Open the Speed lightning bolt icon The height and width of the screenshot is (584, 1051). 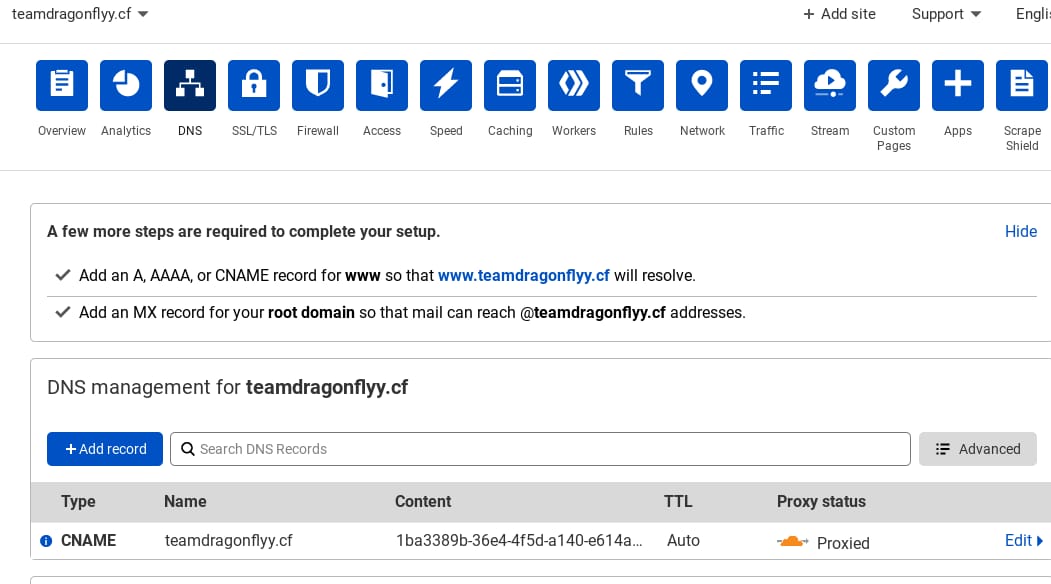[446, 85]
